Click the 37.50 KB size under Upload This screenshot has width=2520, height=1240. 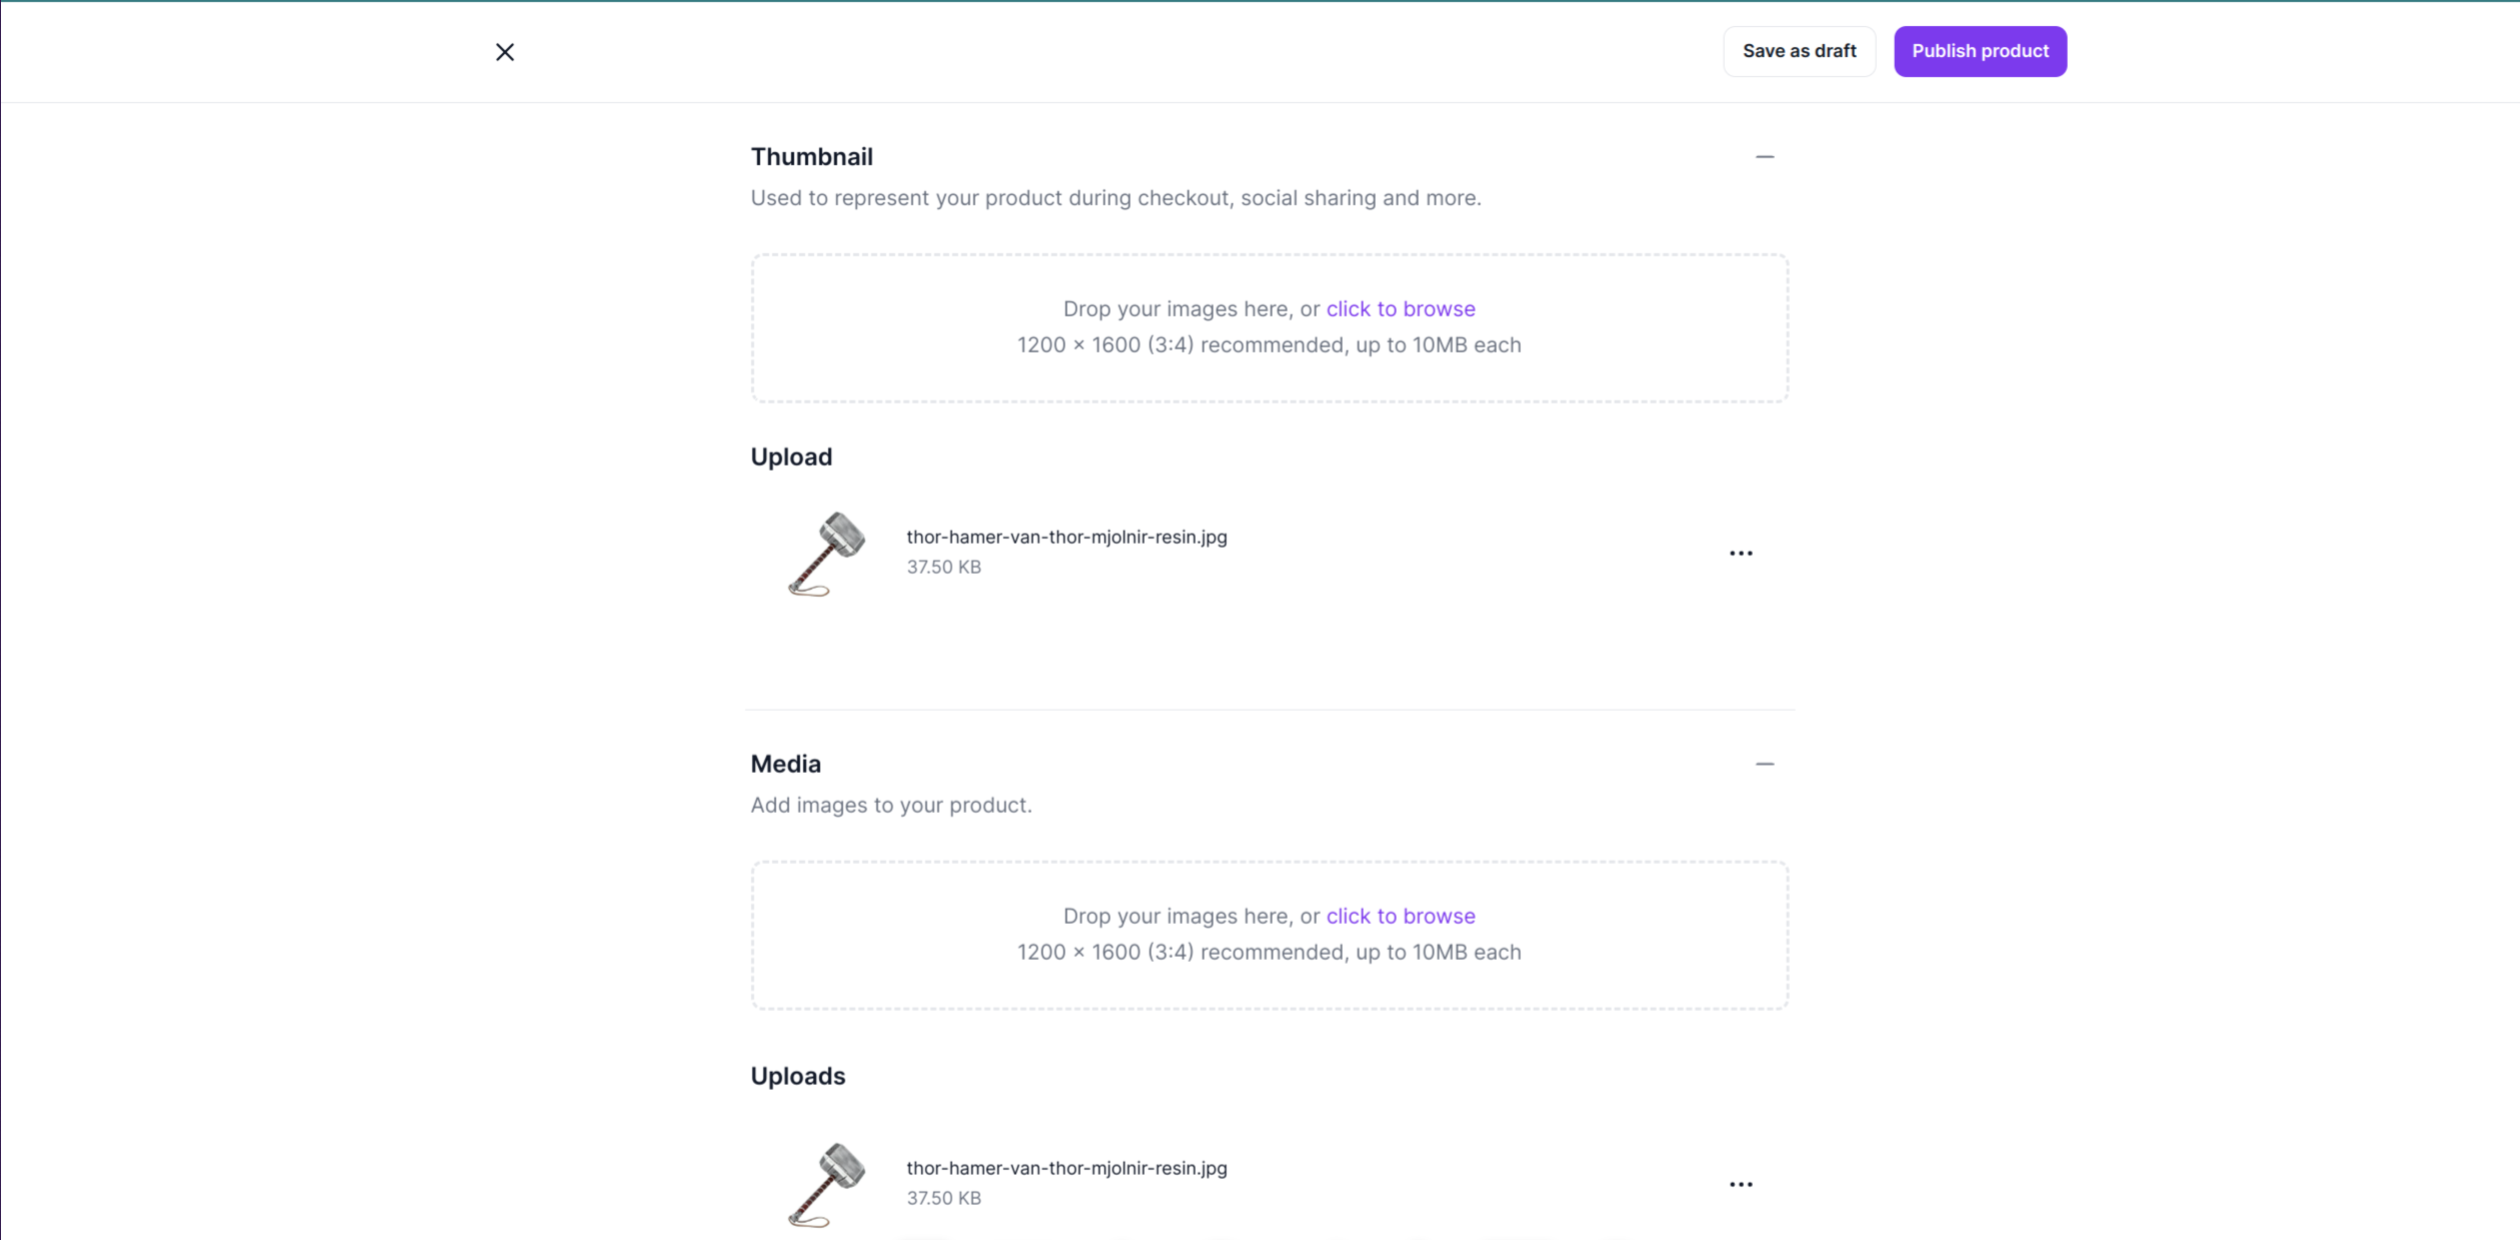943,567
